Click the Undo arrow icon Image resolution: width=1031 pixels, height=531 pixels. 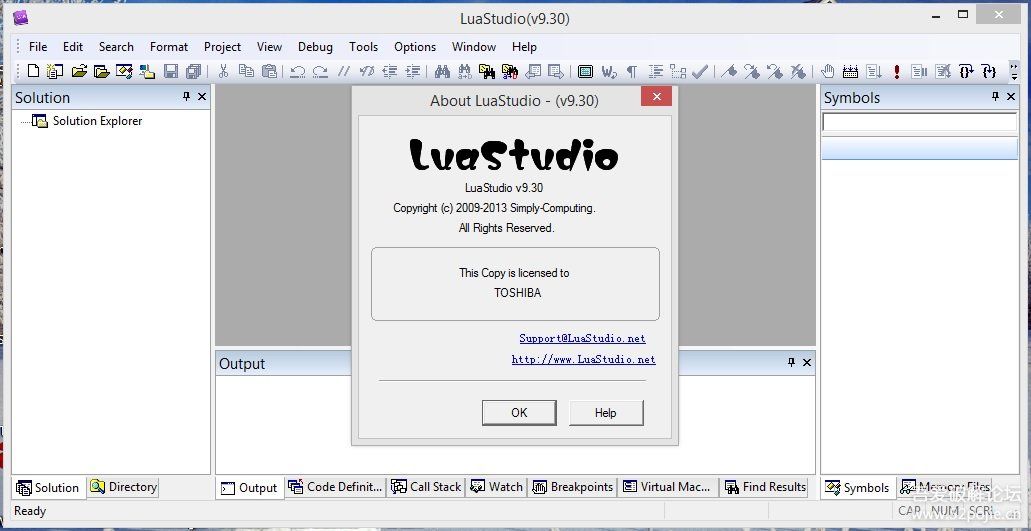[x=298, y=71]
